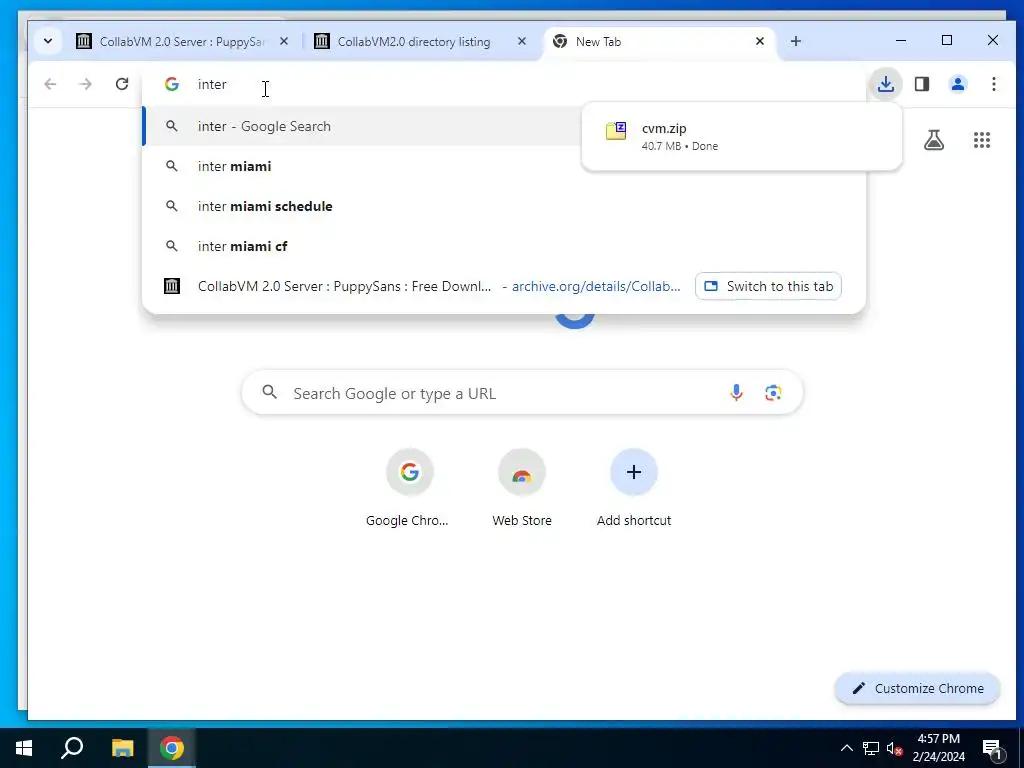
Task: Go forward to next page
Action: 86,84
